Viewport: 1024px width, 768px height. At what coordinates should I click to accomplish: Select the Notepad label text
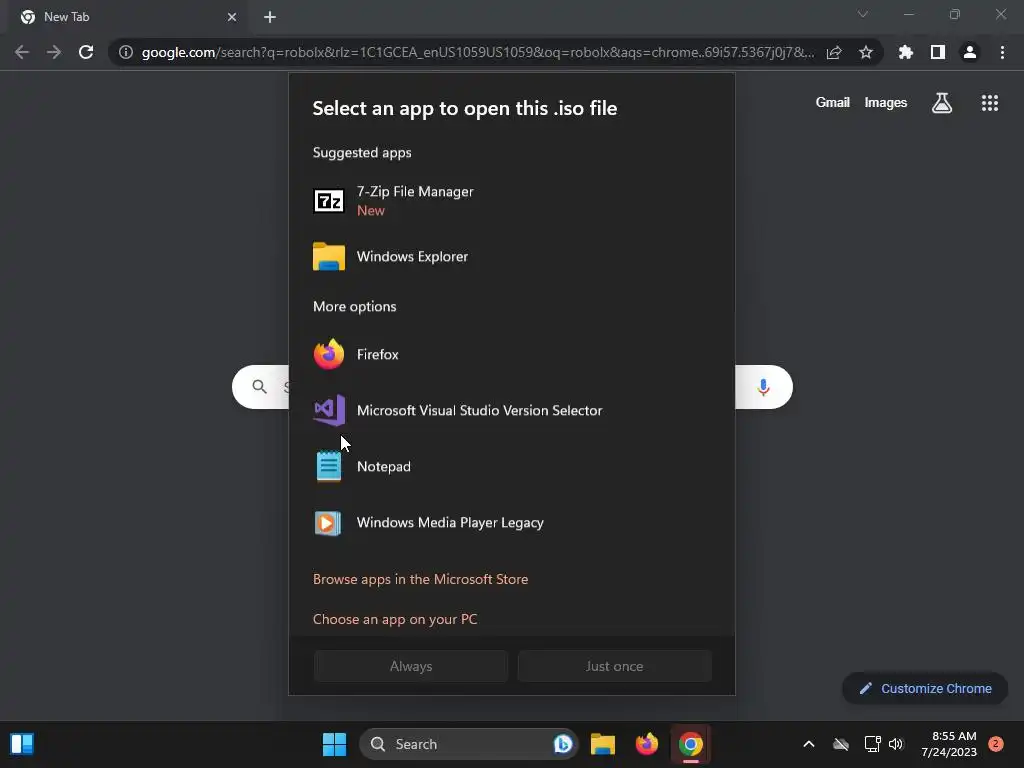pyautogui.click(x=383, y=466)
